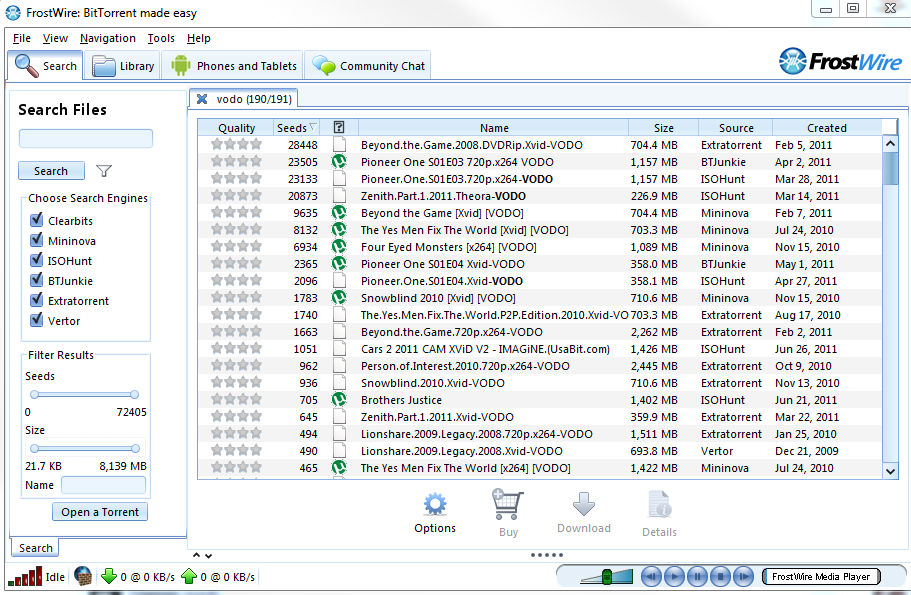Adjust the media player volume slider

[x=607, y=576]
